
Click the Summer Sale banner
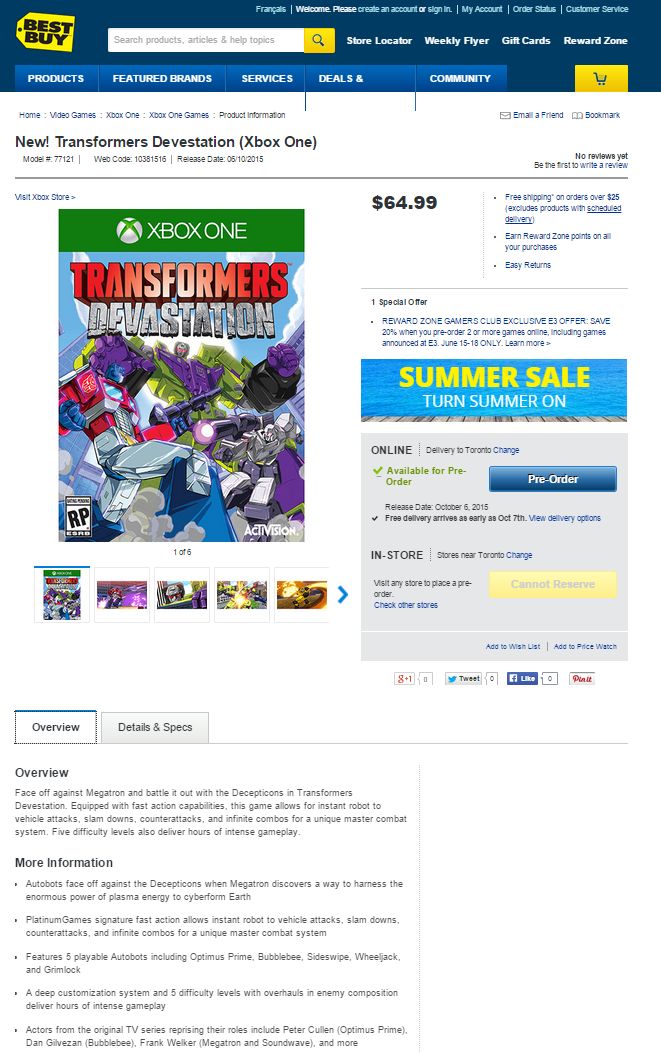(x=494, y=390)
